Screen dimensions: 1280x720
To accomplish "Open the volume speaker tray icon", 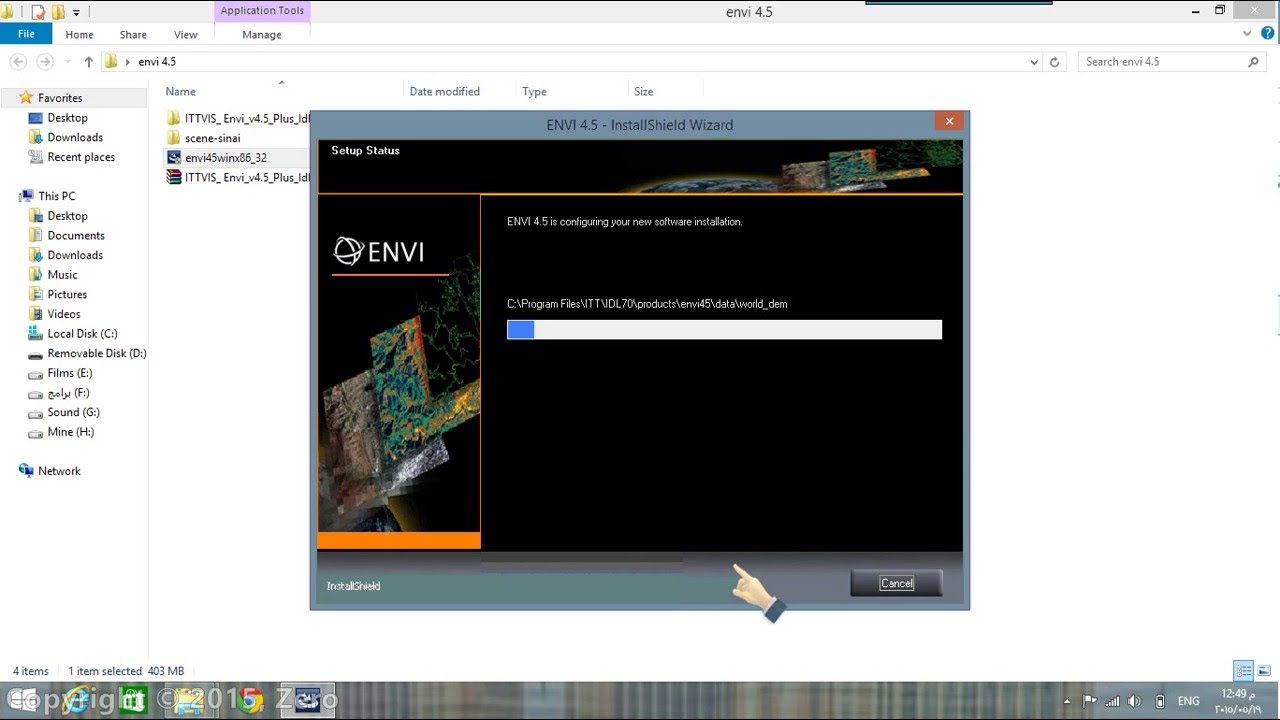I will pos(1134,701).
